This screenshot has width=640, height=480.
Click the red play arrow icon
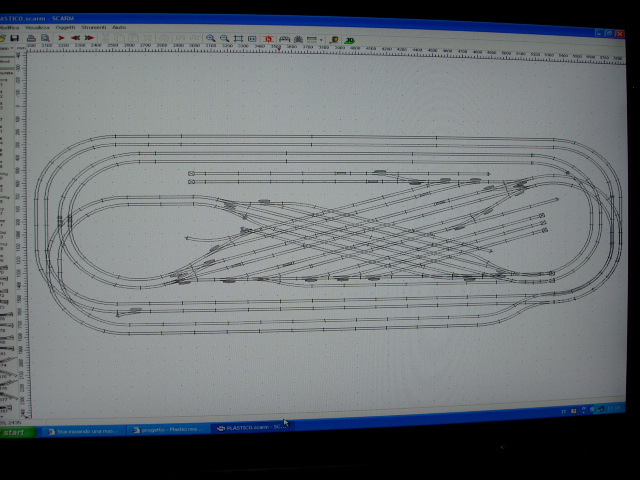[x=61, y=38]
